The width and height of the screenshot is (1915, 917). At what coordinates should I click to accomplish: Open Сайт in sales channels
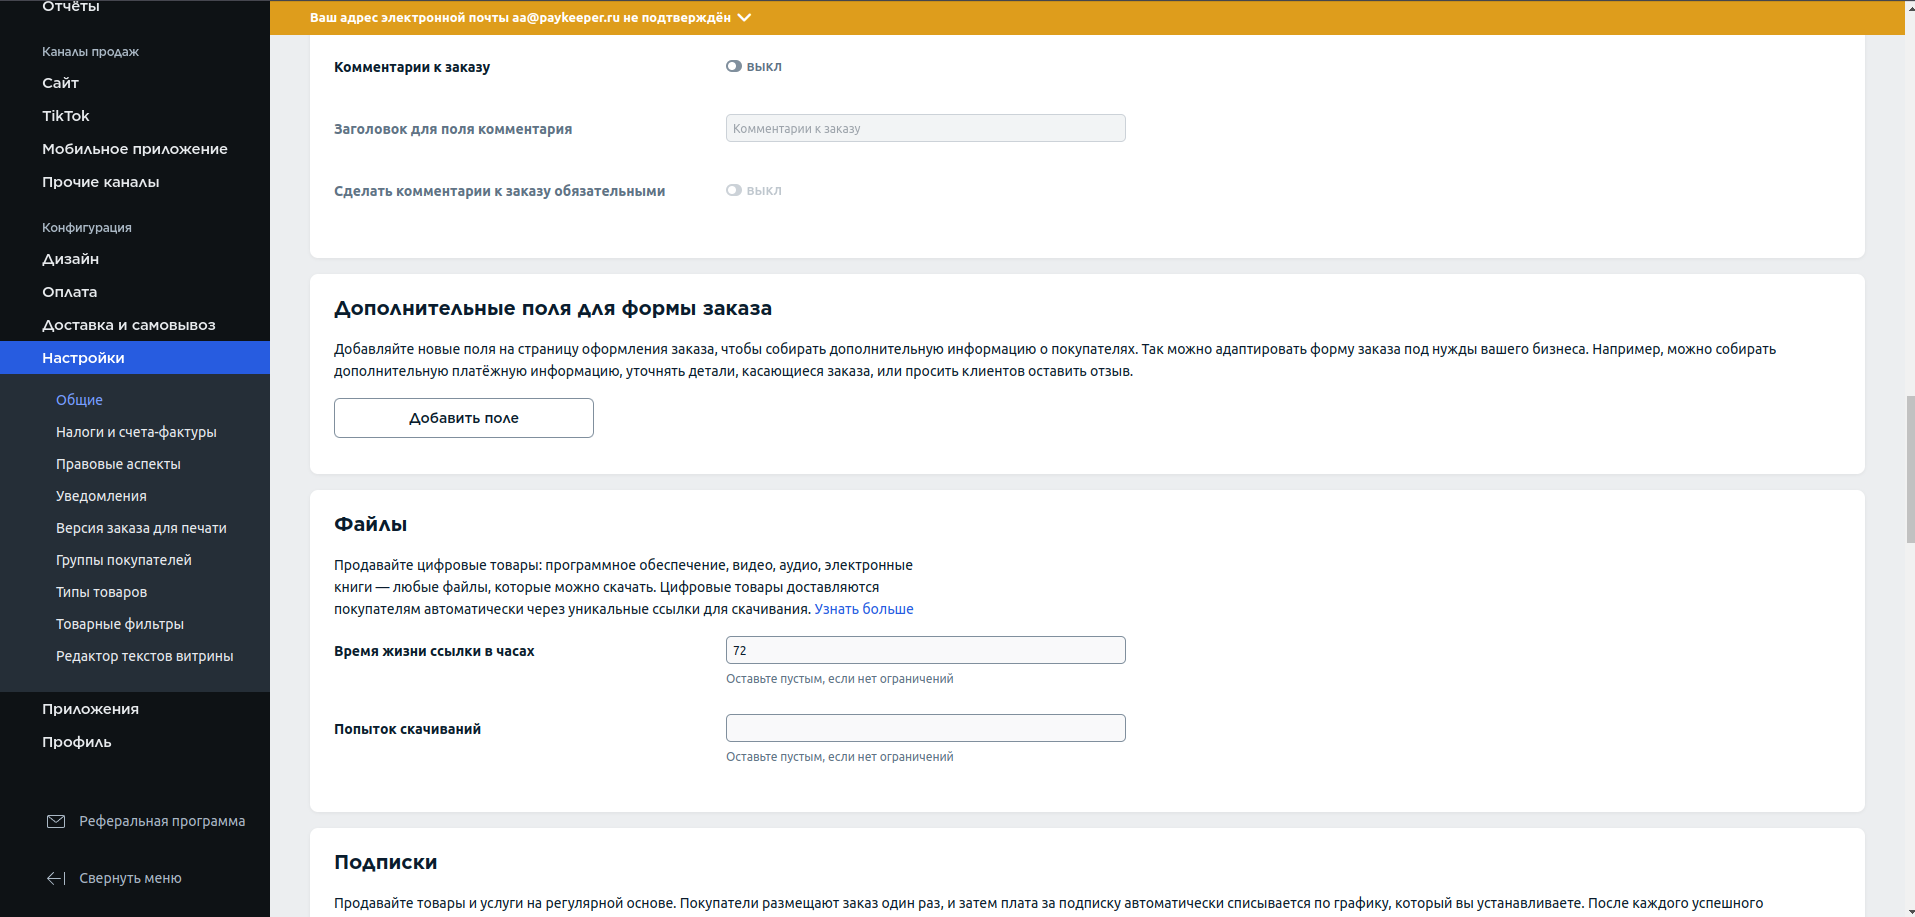[x=60, y=83]
